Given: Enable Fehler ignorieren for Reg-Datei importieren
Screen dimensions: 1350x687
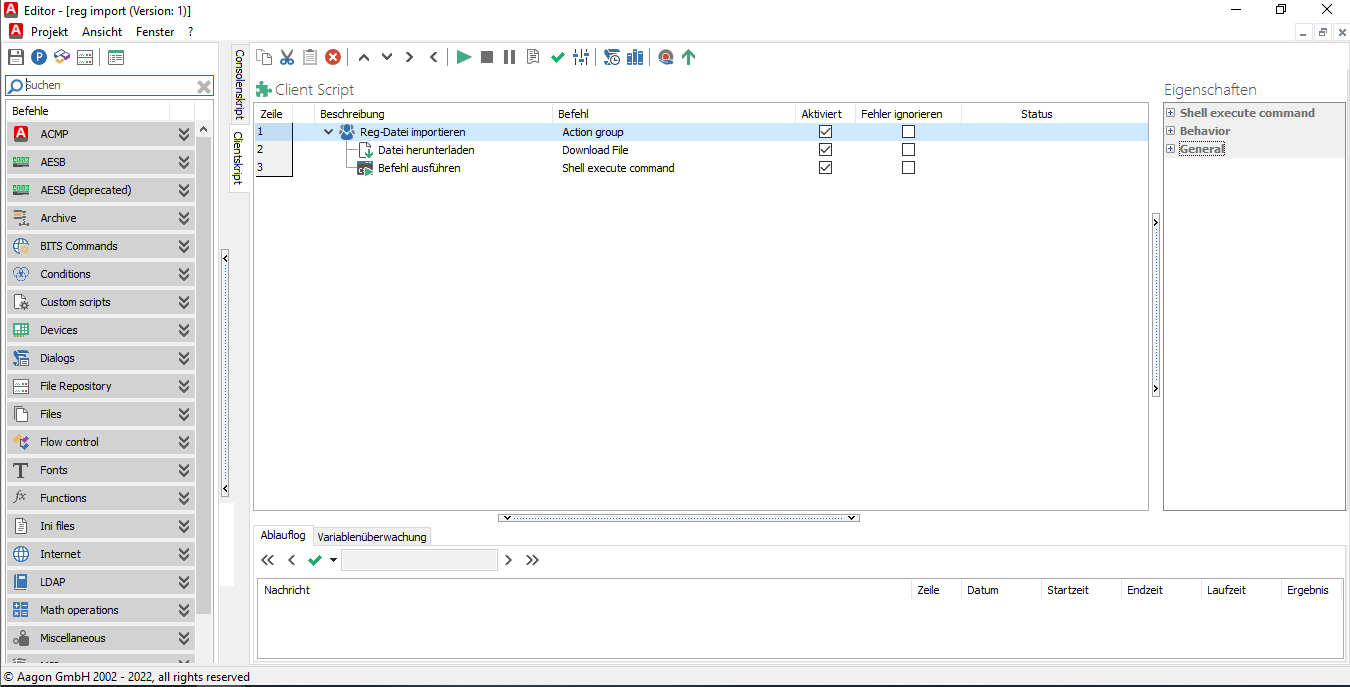Looking at the screenshot, I should (x=908, y=131).
